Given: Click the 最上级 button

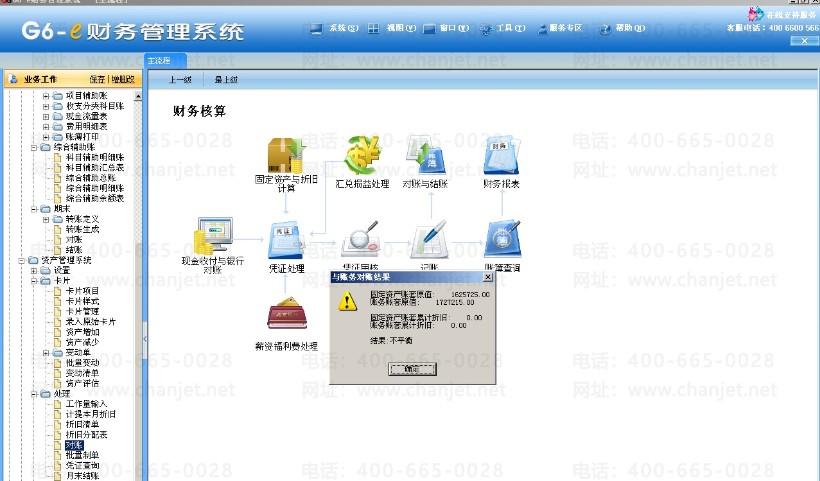Looking at the screenshot, I should pos(226,79).
